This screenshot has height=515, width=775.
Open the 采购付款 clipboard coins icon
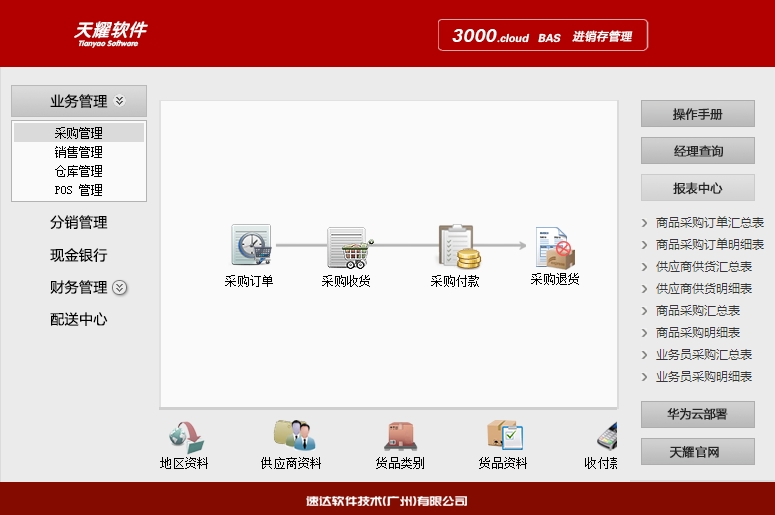point(459,246)
